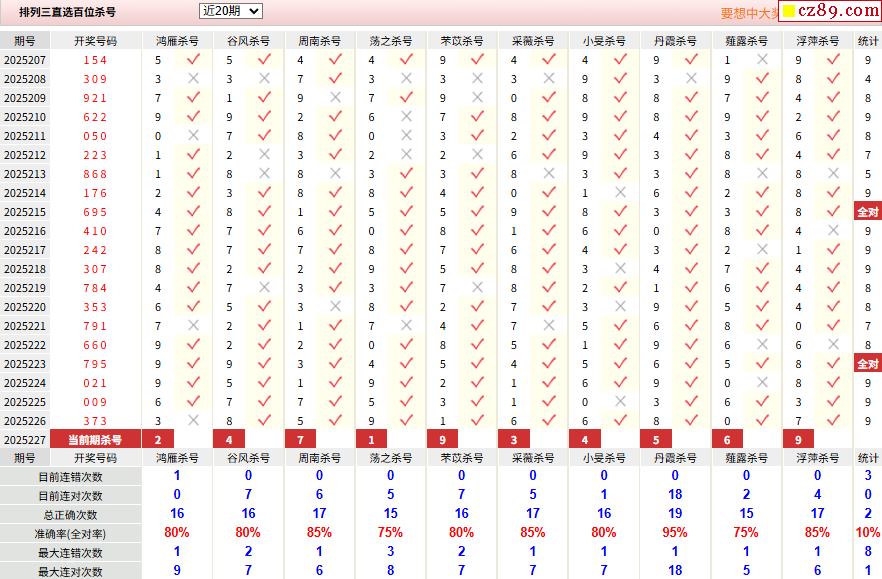Click the 周南杀号 X mark in row 2025220
The width and height of the screenshot is (882, 579).
[x=336, y=306]
